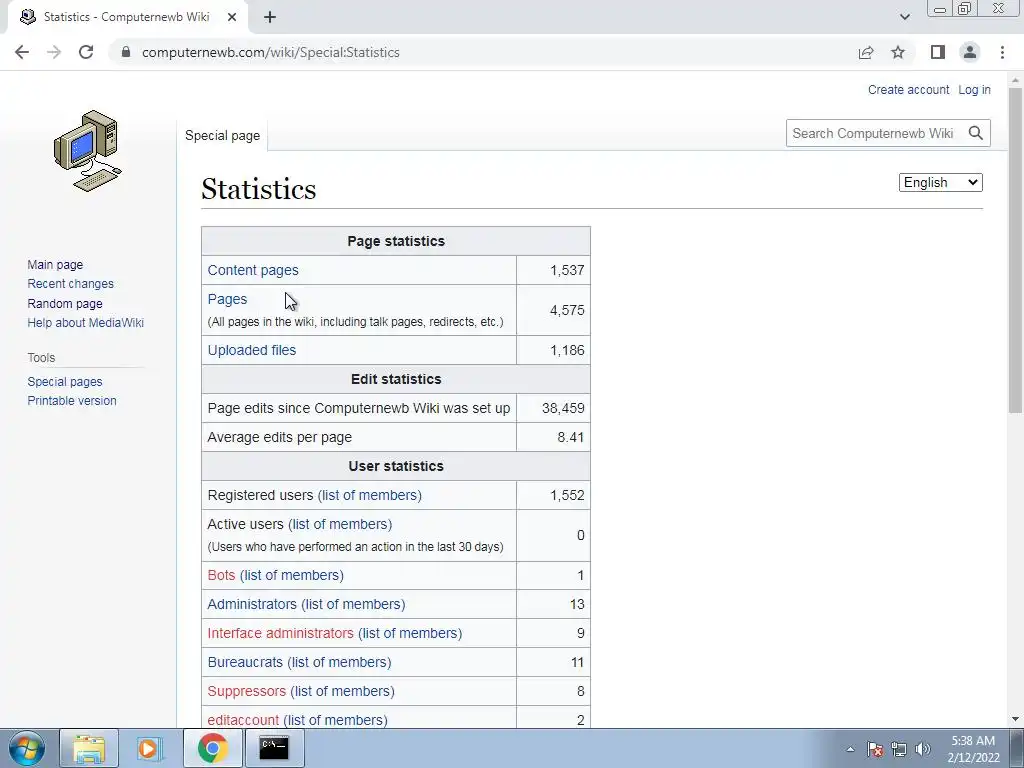Click the Statistics page heading
The width and height of the screenshot is (1024, 768).
(x=259, y=189)
